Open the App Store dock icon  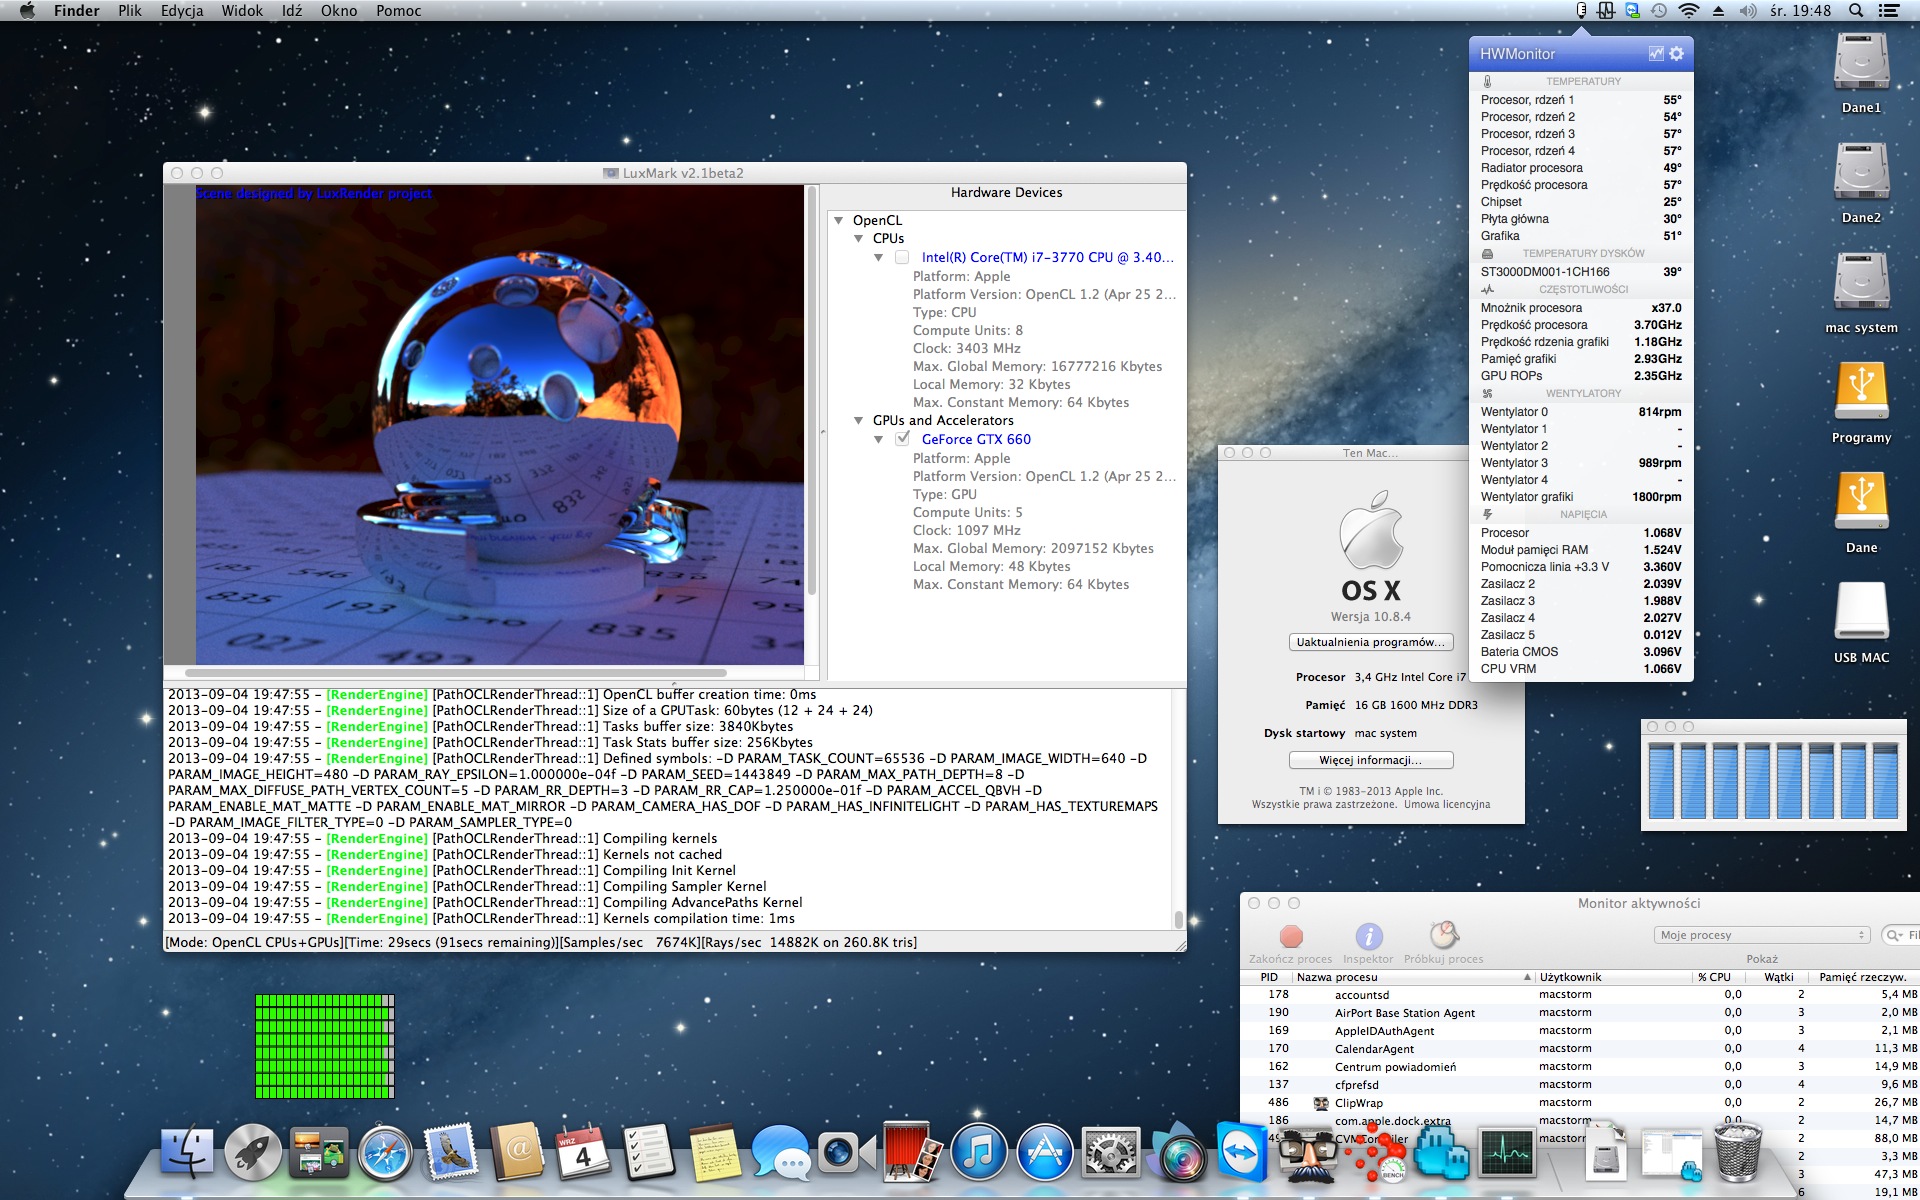[x=1044, y=1153]
